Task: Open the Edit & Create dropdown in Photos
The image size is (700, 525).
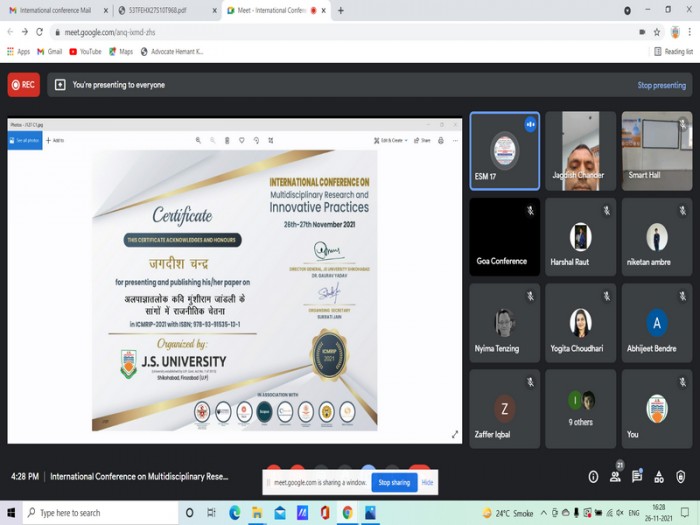Action: (391, 140)
